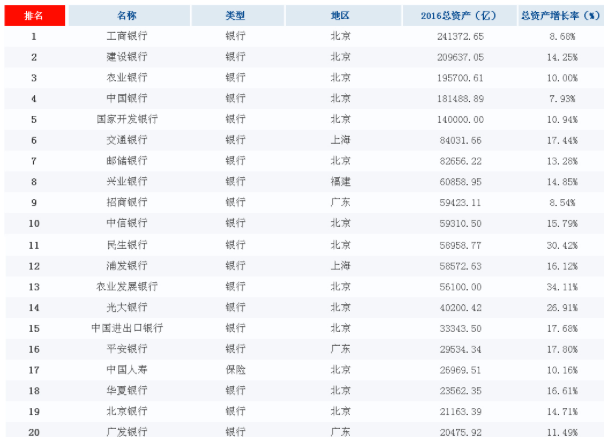The width and height of the screenshot is (616, 447).
Task: Click the 总资产增长率 column header
Action: 561,16
